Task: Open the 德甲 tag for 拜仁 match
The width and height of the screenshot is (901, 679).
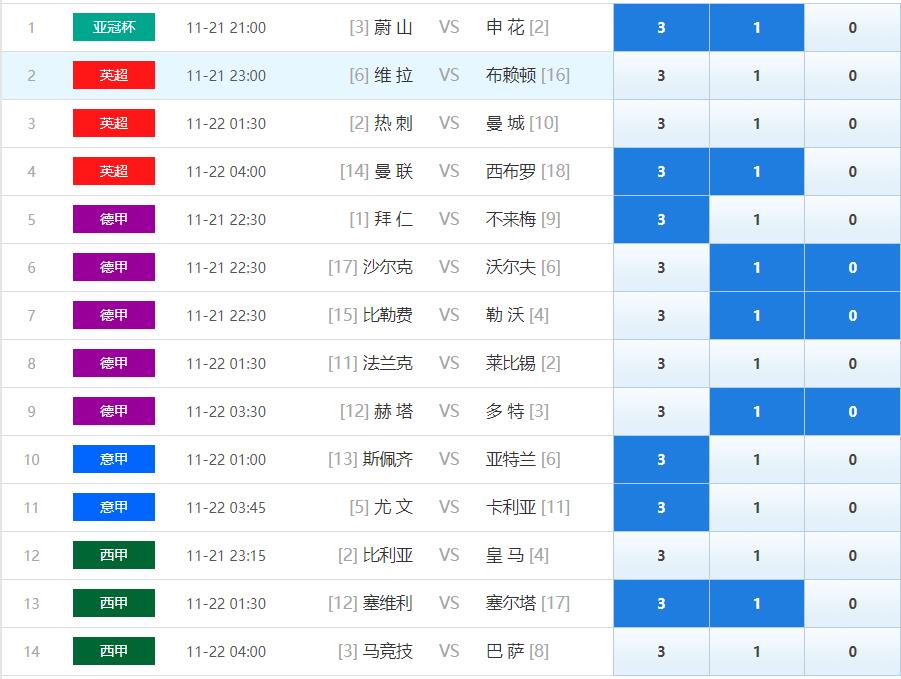Action: tap(114, 219)
